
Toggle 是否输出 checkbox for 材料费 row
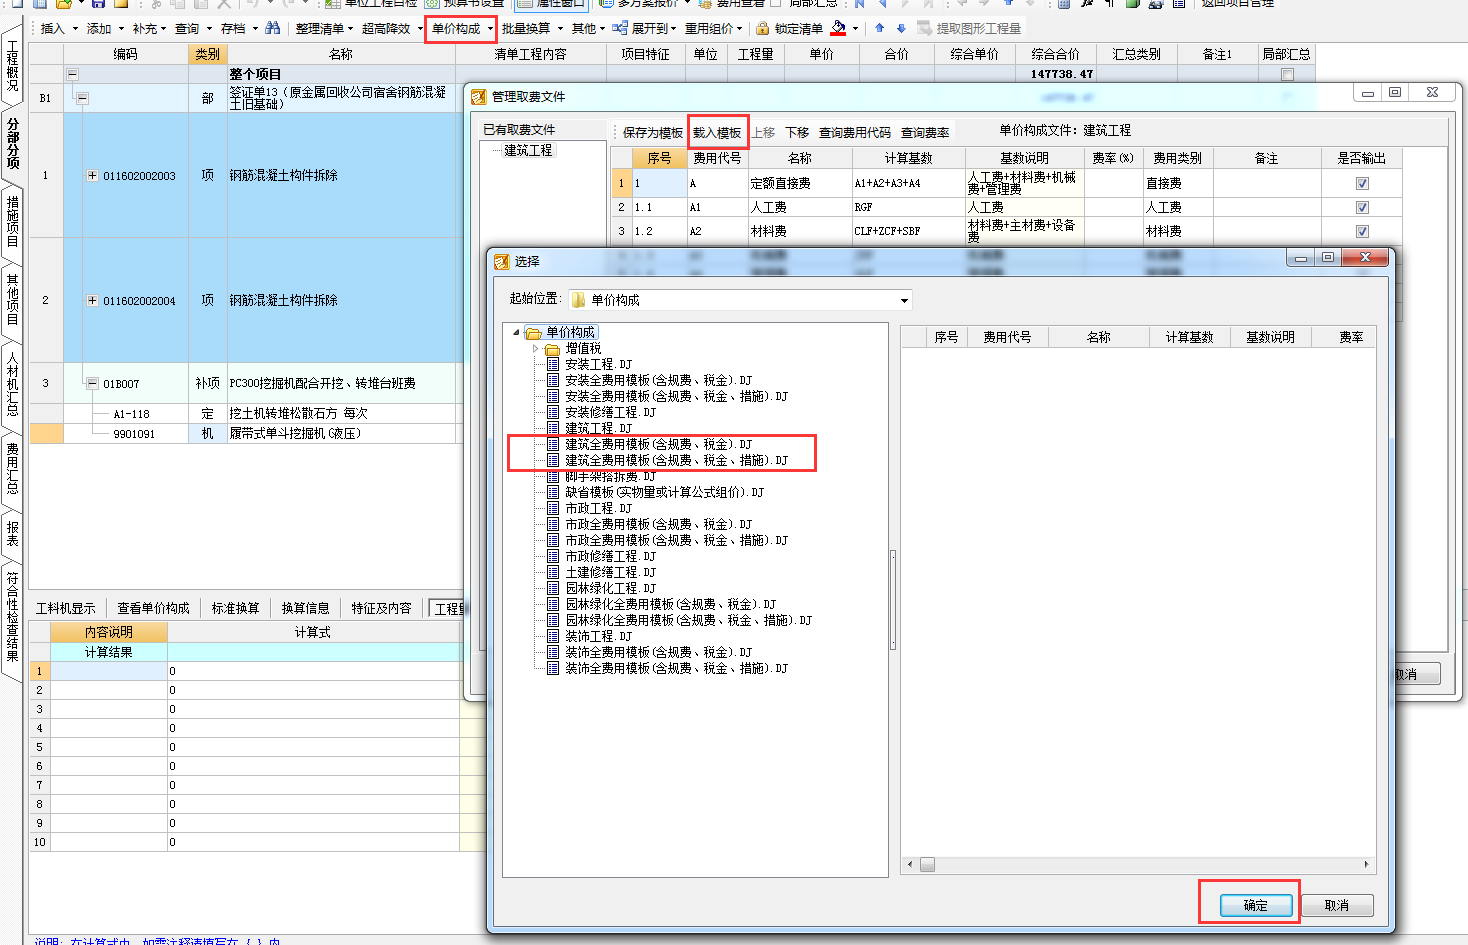point(1362,231)
